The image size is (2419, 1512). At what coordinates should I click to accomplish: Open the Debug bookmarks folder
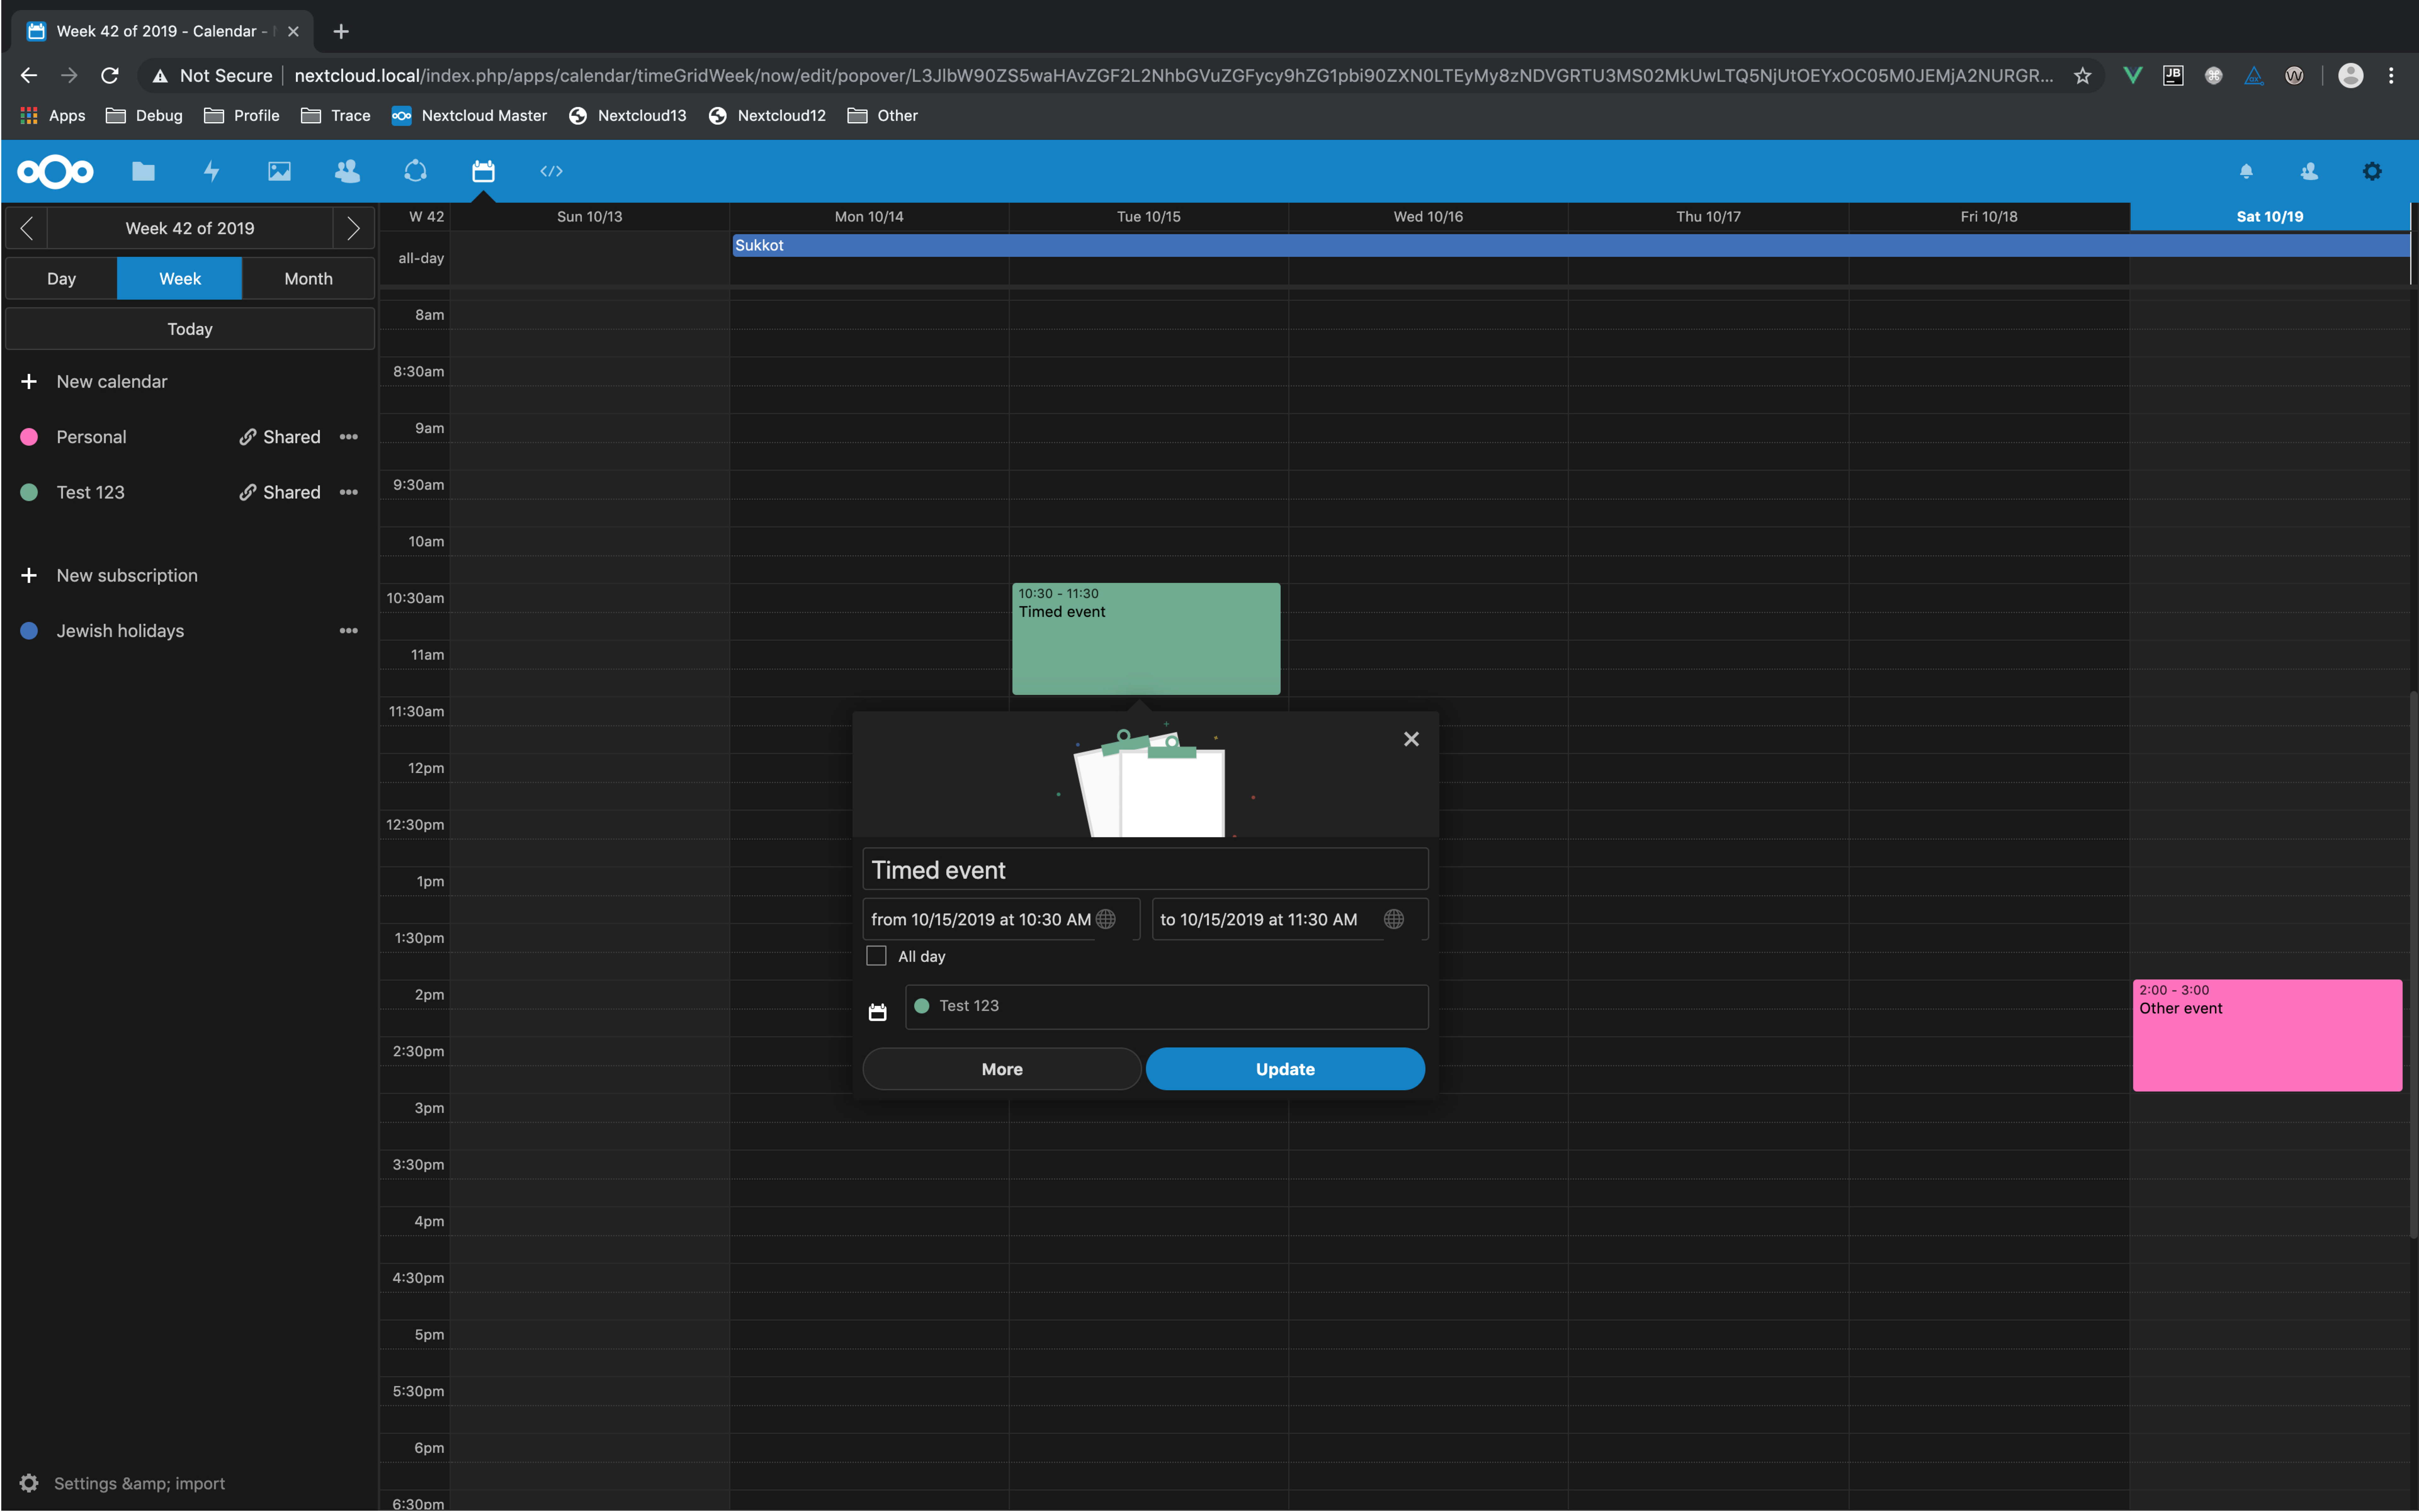click(144, 116)
